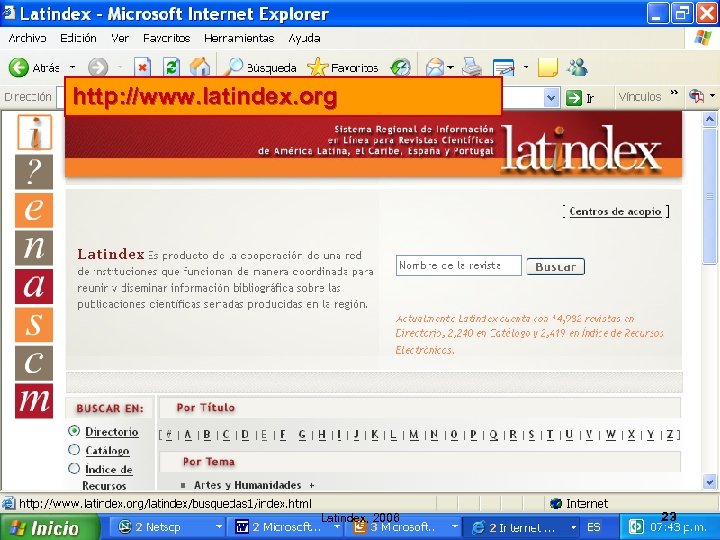Click the Atrás back arrow icon
Viewport: 720px width, 540px height.
[19, 68]
